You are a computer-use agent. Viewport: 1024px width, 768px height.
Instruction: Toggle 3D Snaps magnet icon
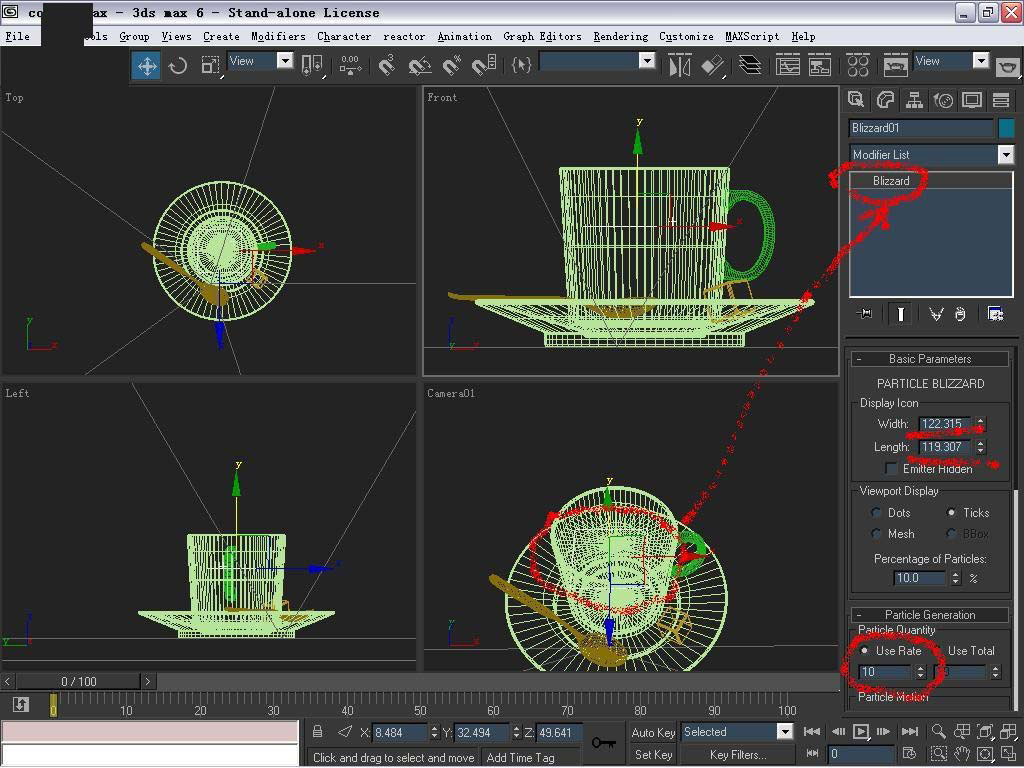[387, 66]
